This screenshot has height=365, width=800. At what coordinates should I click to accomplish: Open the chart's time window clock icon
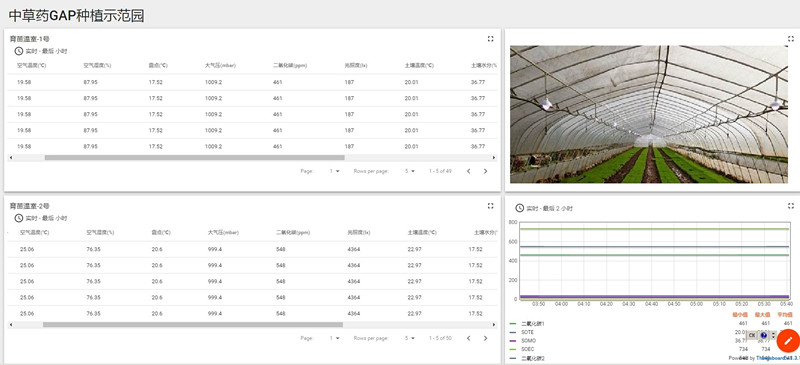point(520,208)
